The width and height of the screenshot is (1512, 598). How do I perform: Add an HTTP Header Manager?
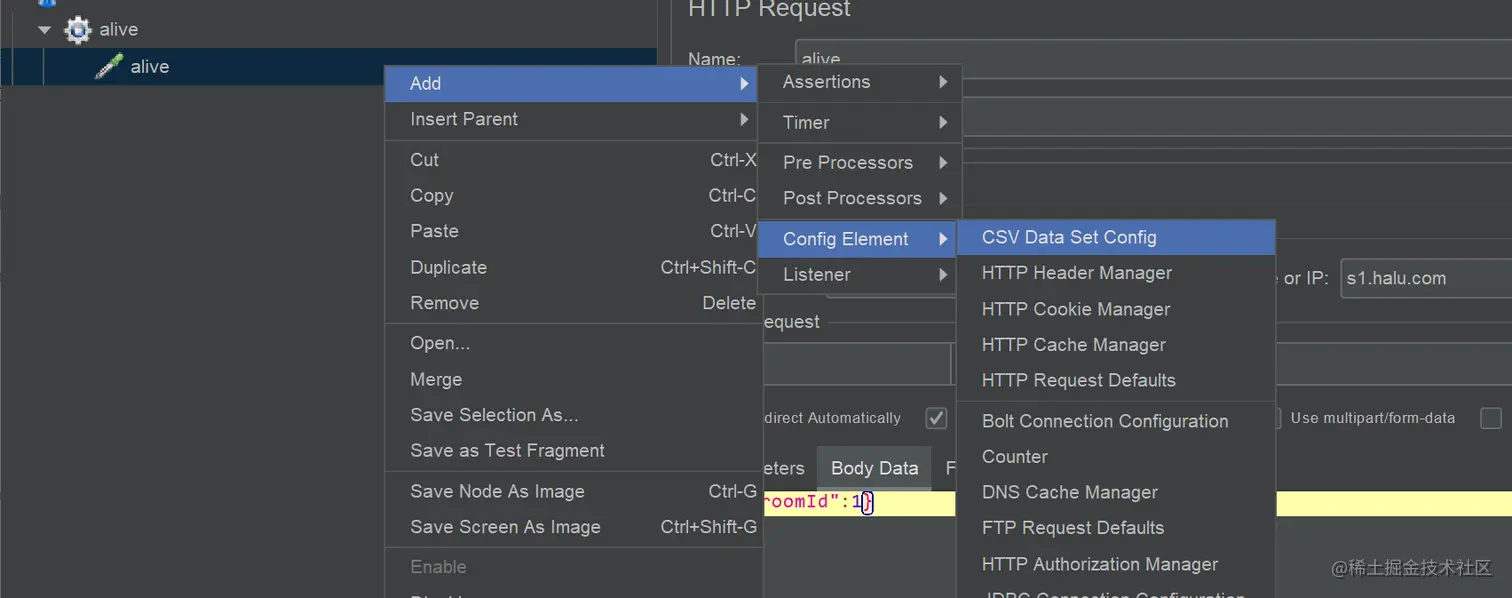pyautogui.click(x=1076, y=273)
